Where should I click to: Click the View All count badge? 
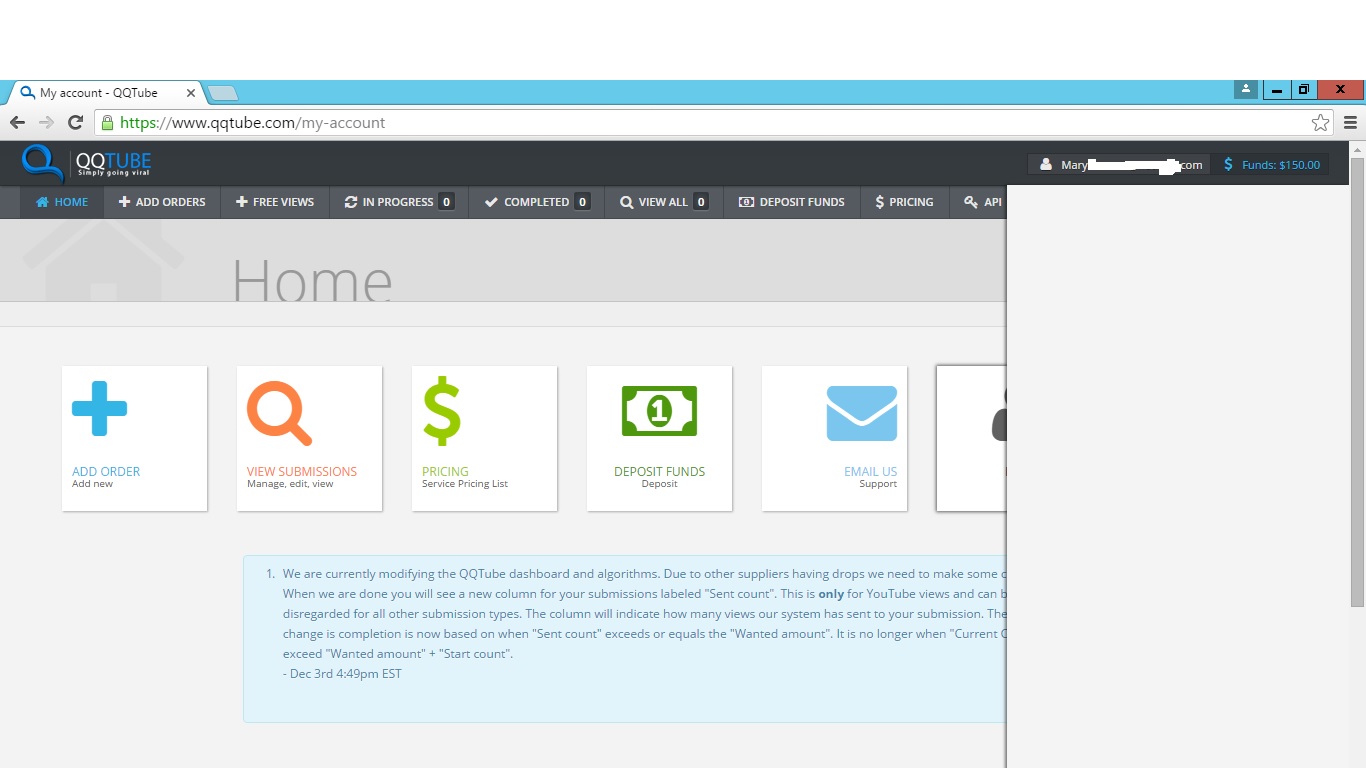coord(701,202)
